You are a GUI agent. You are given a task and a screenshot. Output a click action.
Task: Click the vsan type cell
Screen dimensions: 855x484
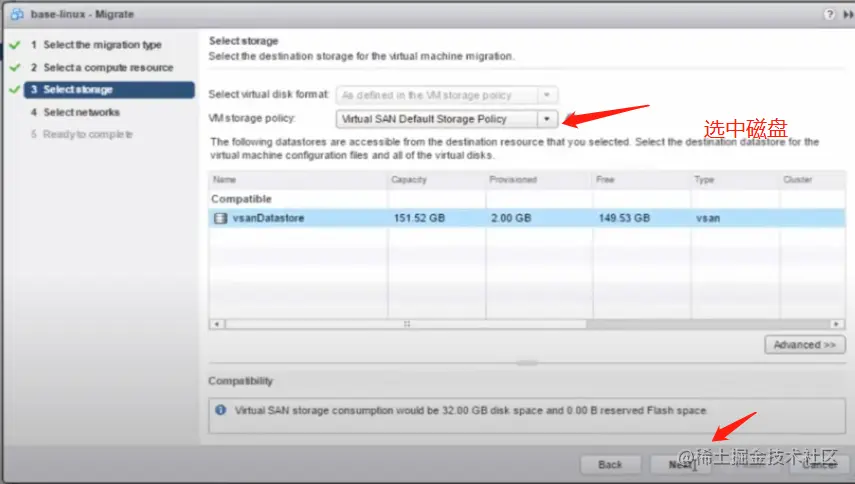tap(708, 218)
